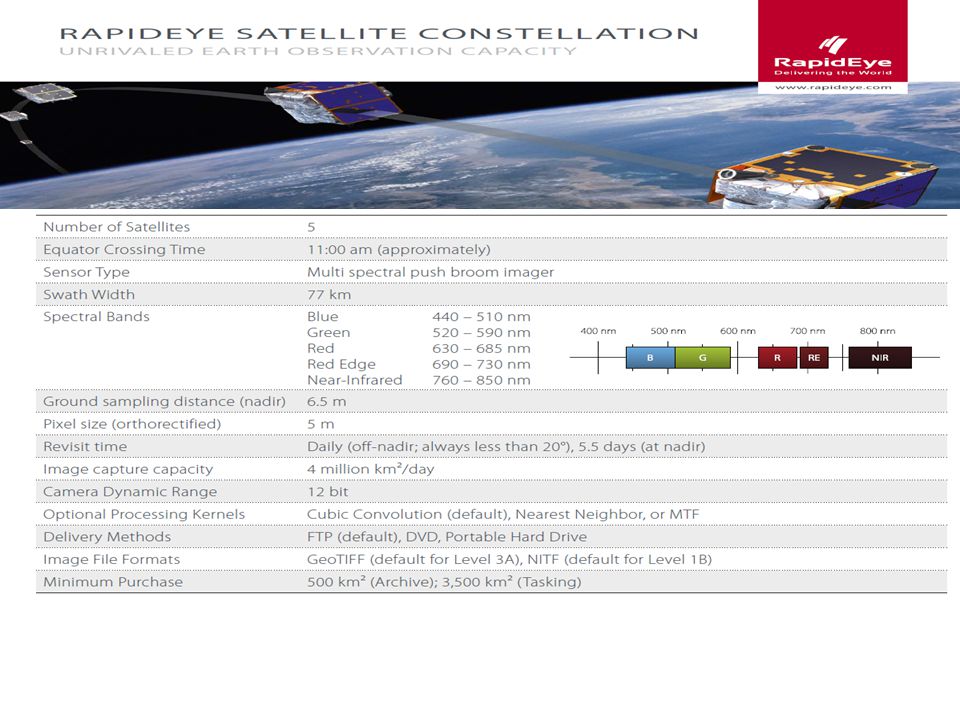The image size is (960, 720).
Task: Click the 'Swath Width' label
Action: (89, 294)
